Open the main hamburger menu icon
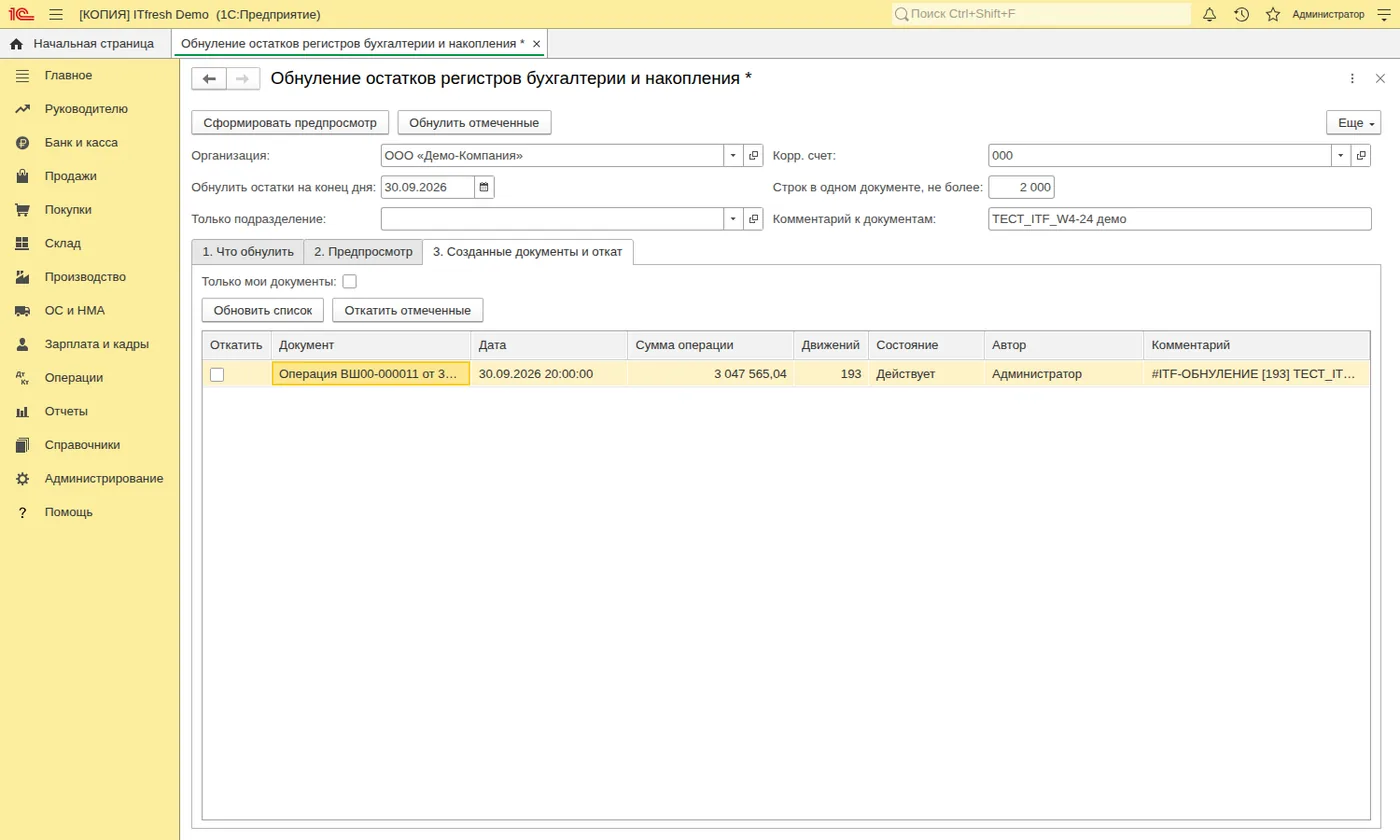 [x=56, y=14]
